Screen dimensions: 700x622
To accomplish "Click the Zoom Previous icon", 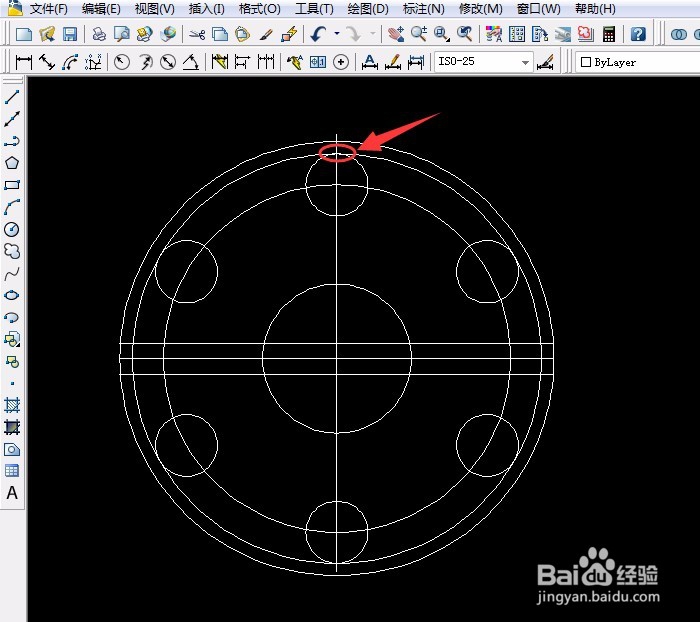I will (x=465, y=34).
